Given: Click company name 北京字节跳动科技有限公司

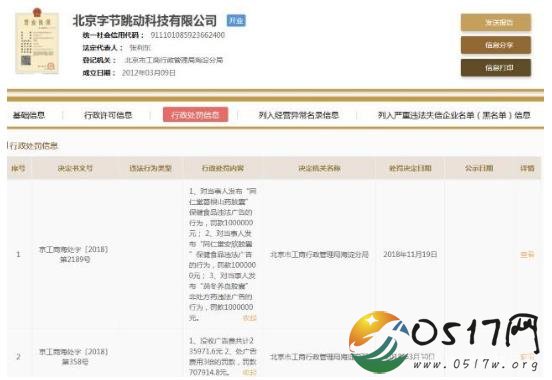Looking at the screenshot, I should click(145, 20).
